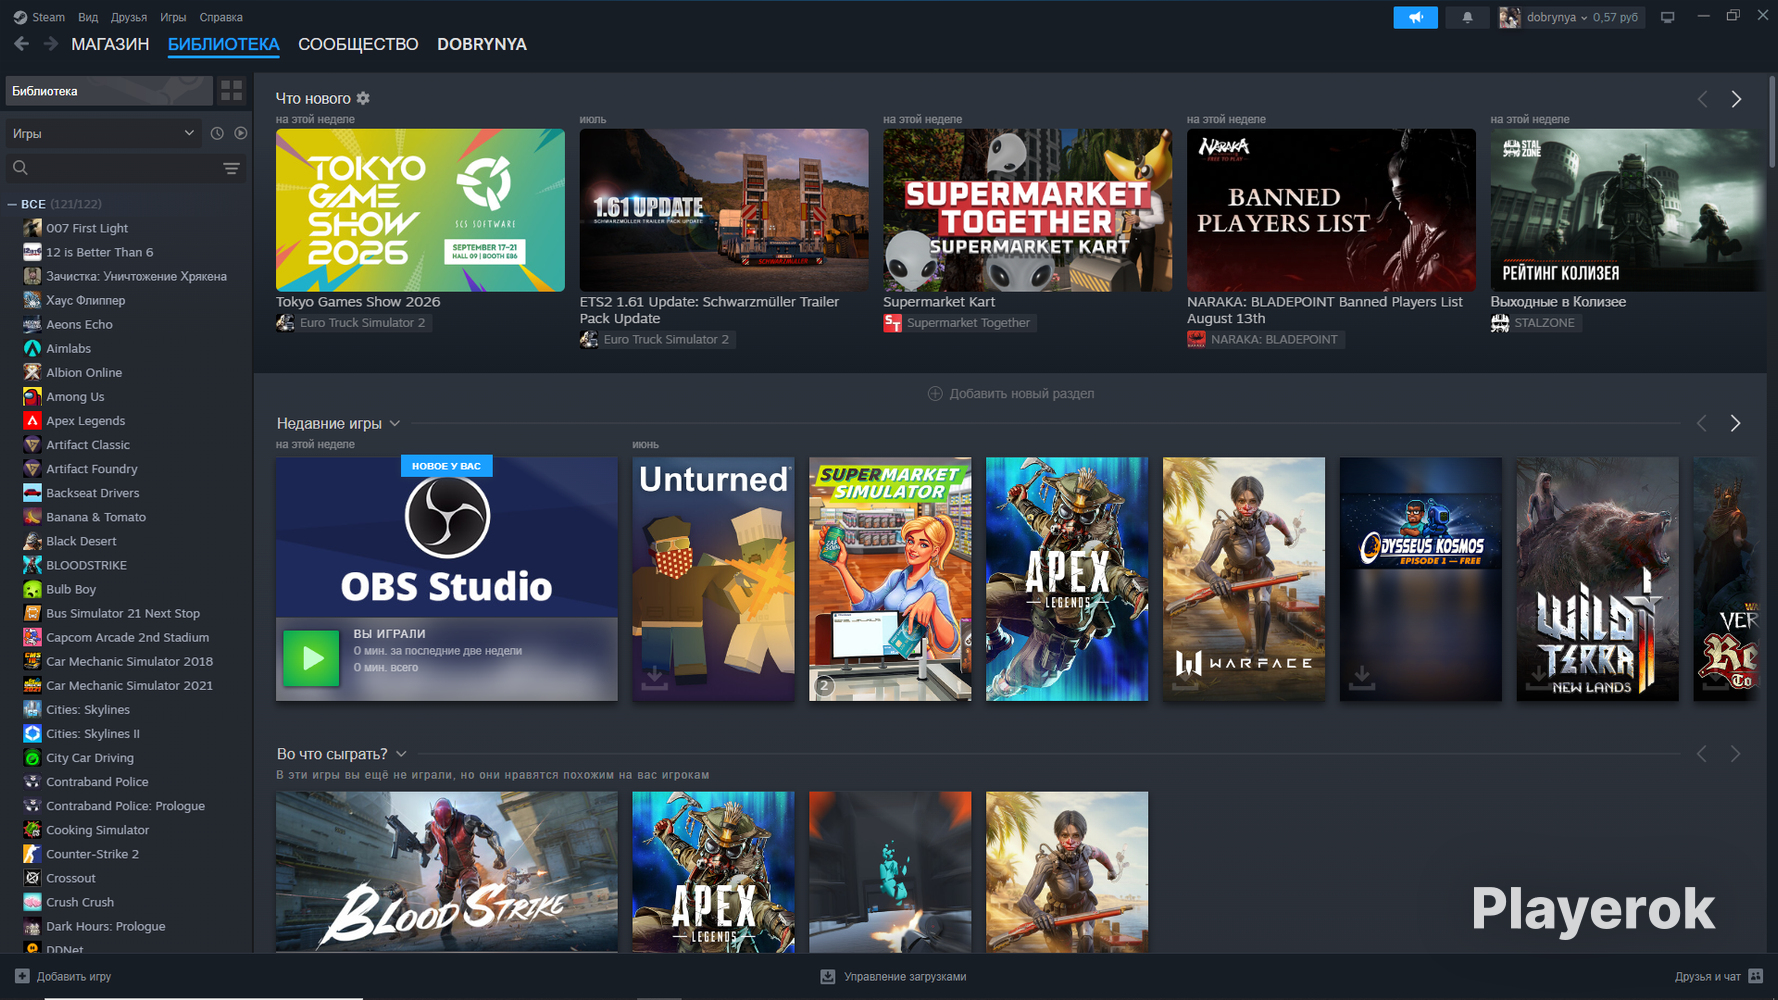The width and height of the screenshot is (1778, 1000).
Task: Open the Вид menu
Action: pos(88,17)
